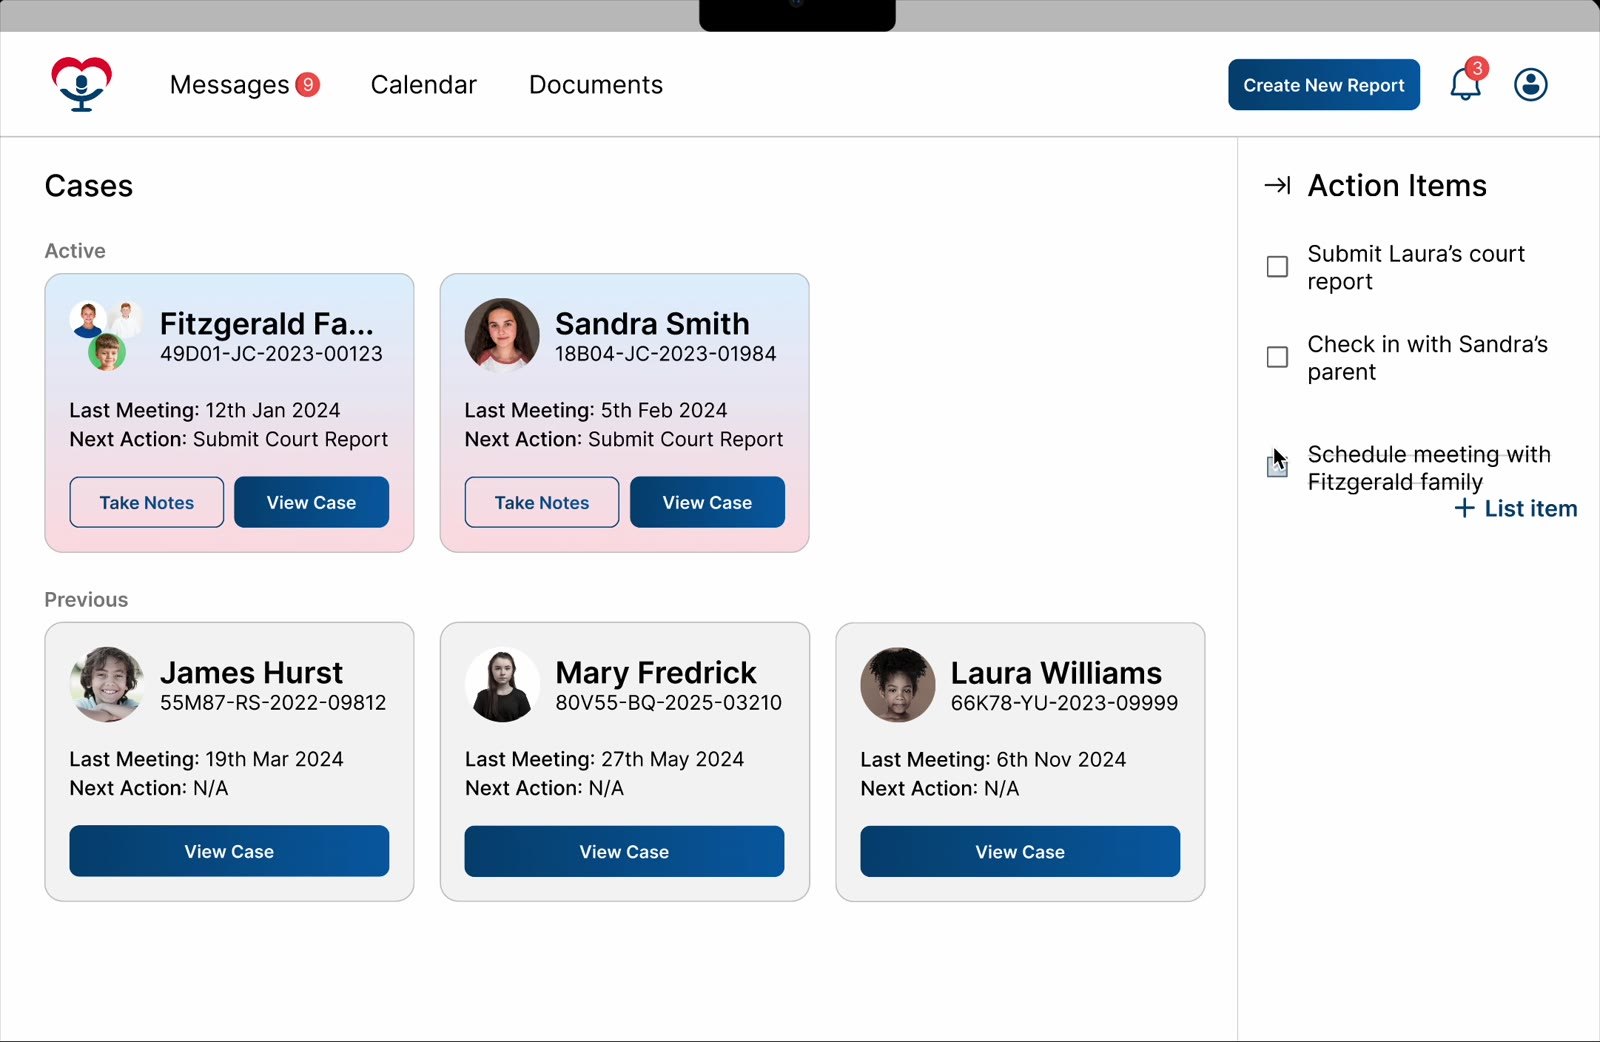Click Last Meeting: 6th Nov 2024

point(993,759)
